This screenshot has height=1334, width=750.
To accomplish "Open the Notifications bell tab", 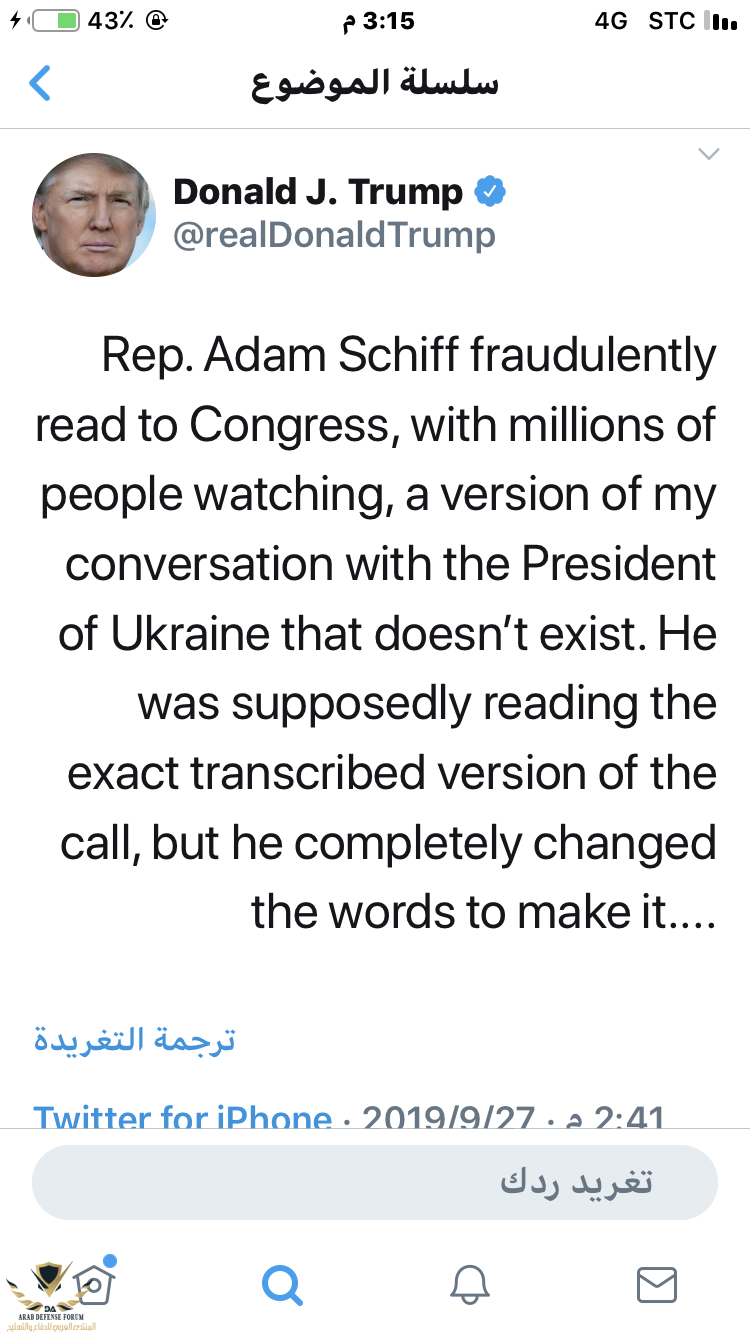I will (x=470, y=1284).
